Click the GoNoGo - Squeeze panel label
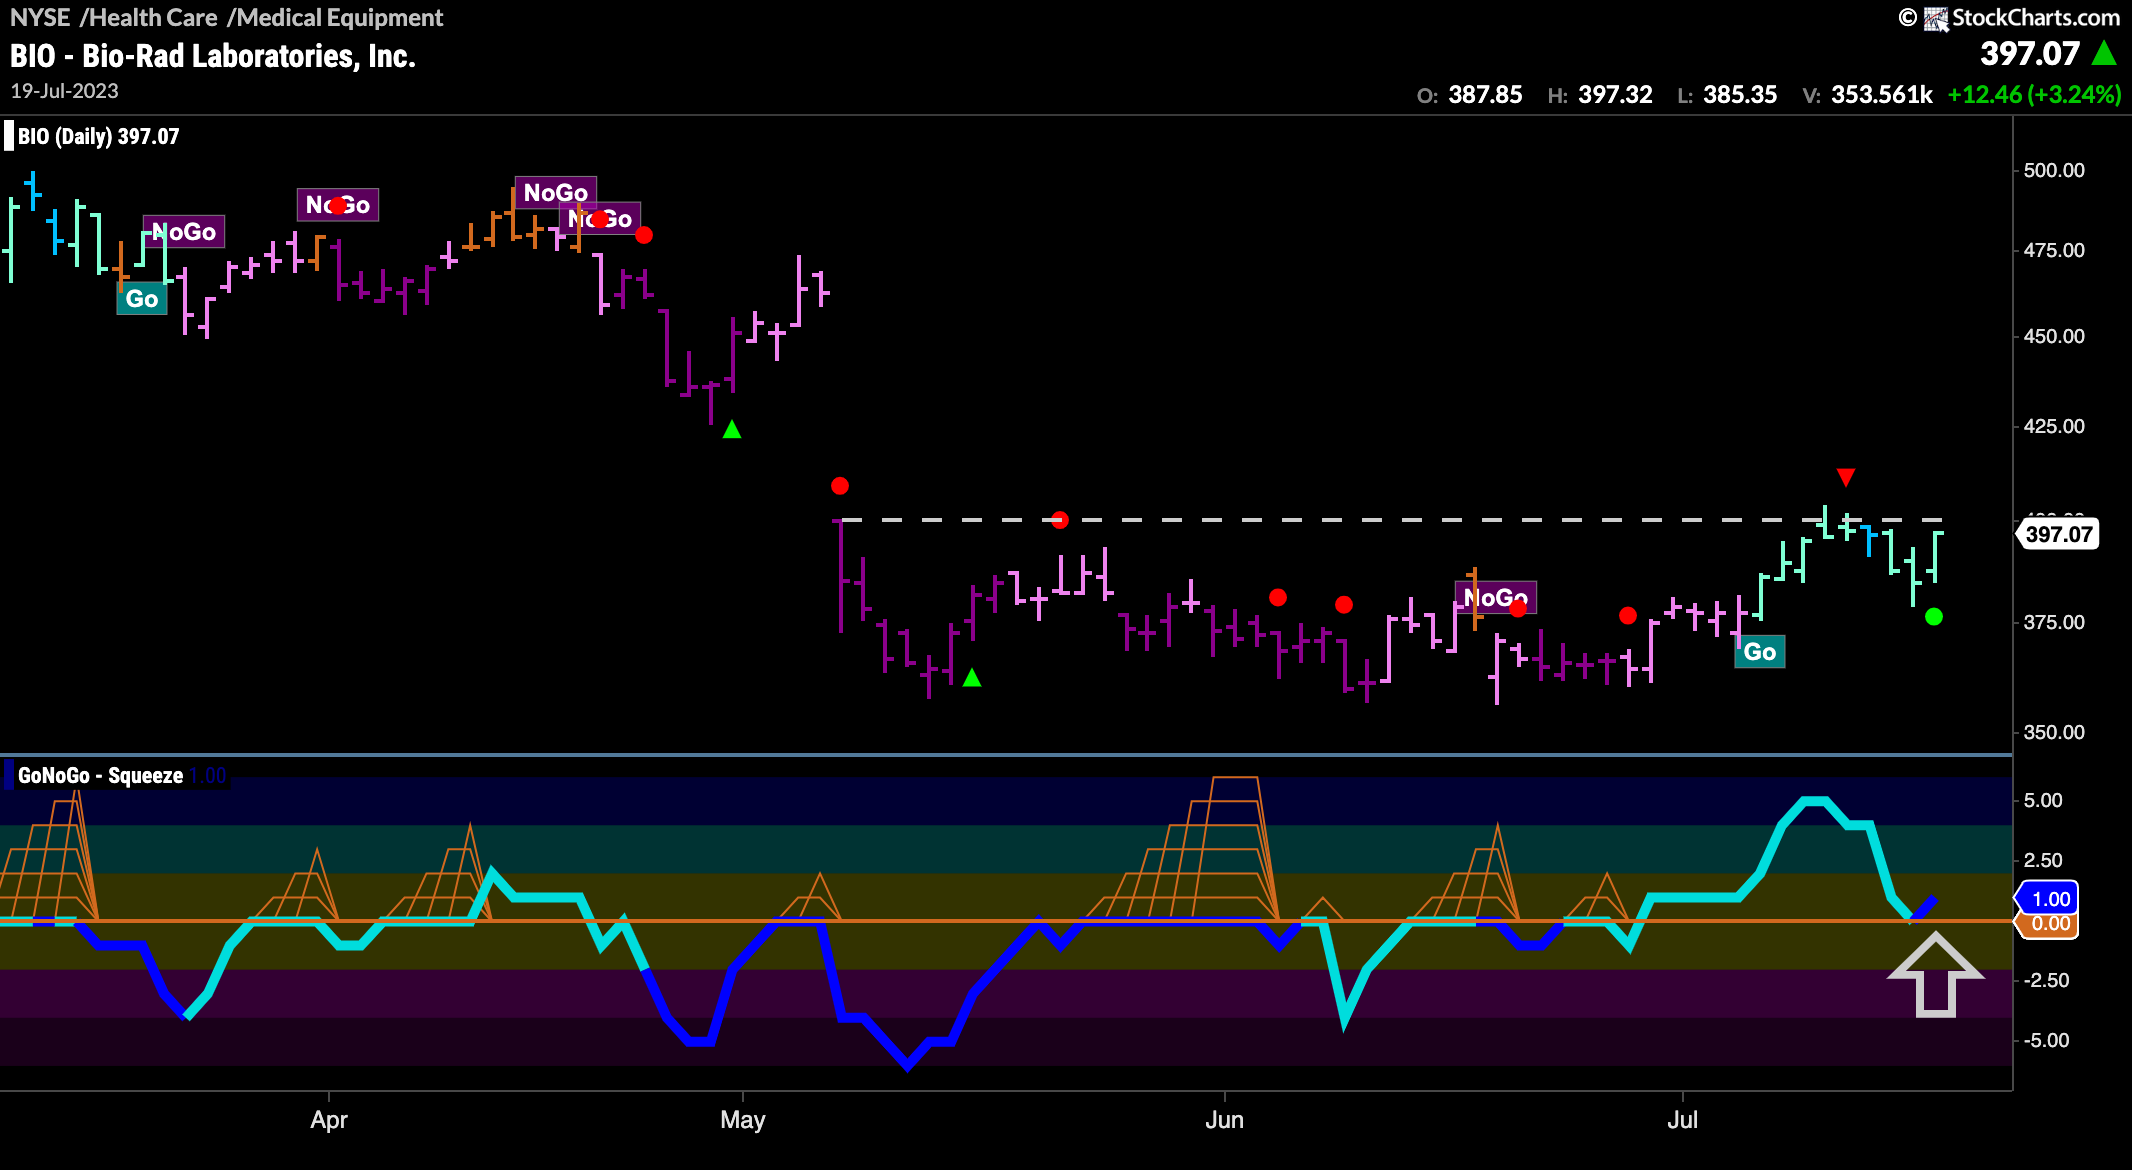The width and height of the screenshot is (2132, 1170). pos(100,776)
